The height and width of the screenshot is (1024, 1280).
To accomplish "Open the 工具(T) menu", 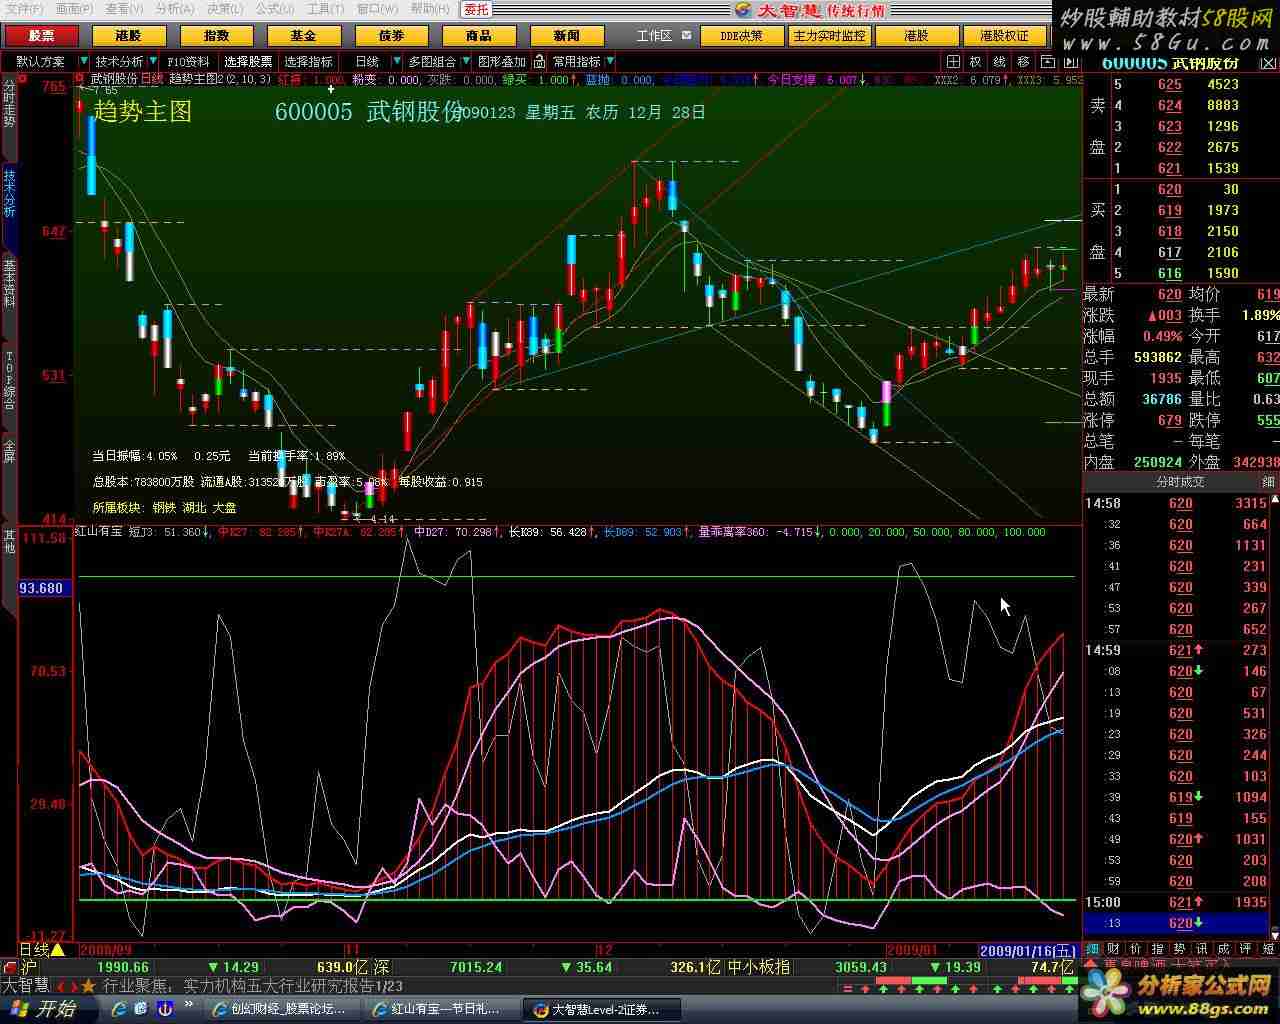I will pyautogui.click(x=324, y=9).
